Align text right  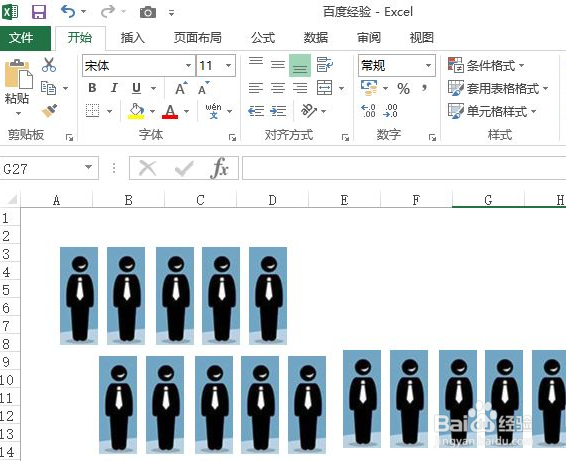tap(300, 88)
